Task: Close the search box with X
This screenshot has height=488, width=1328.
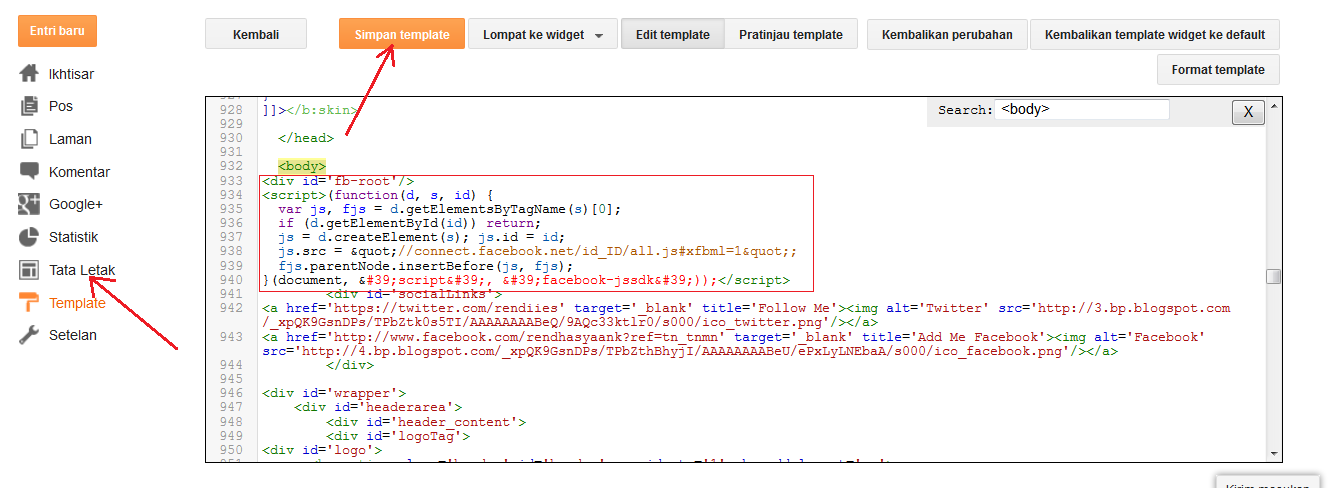Action: tap(1247, 112)
